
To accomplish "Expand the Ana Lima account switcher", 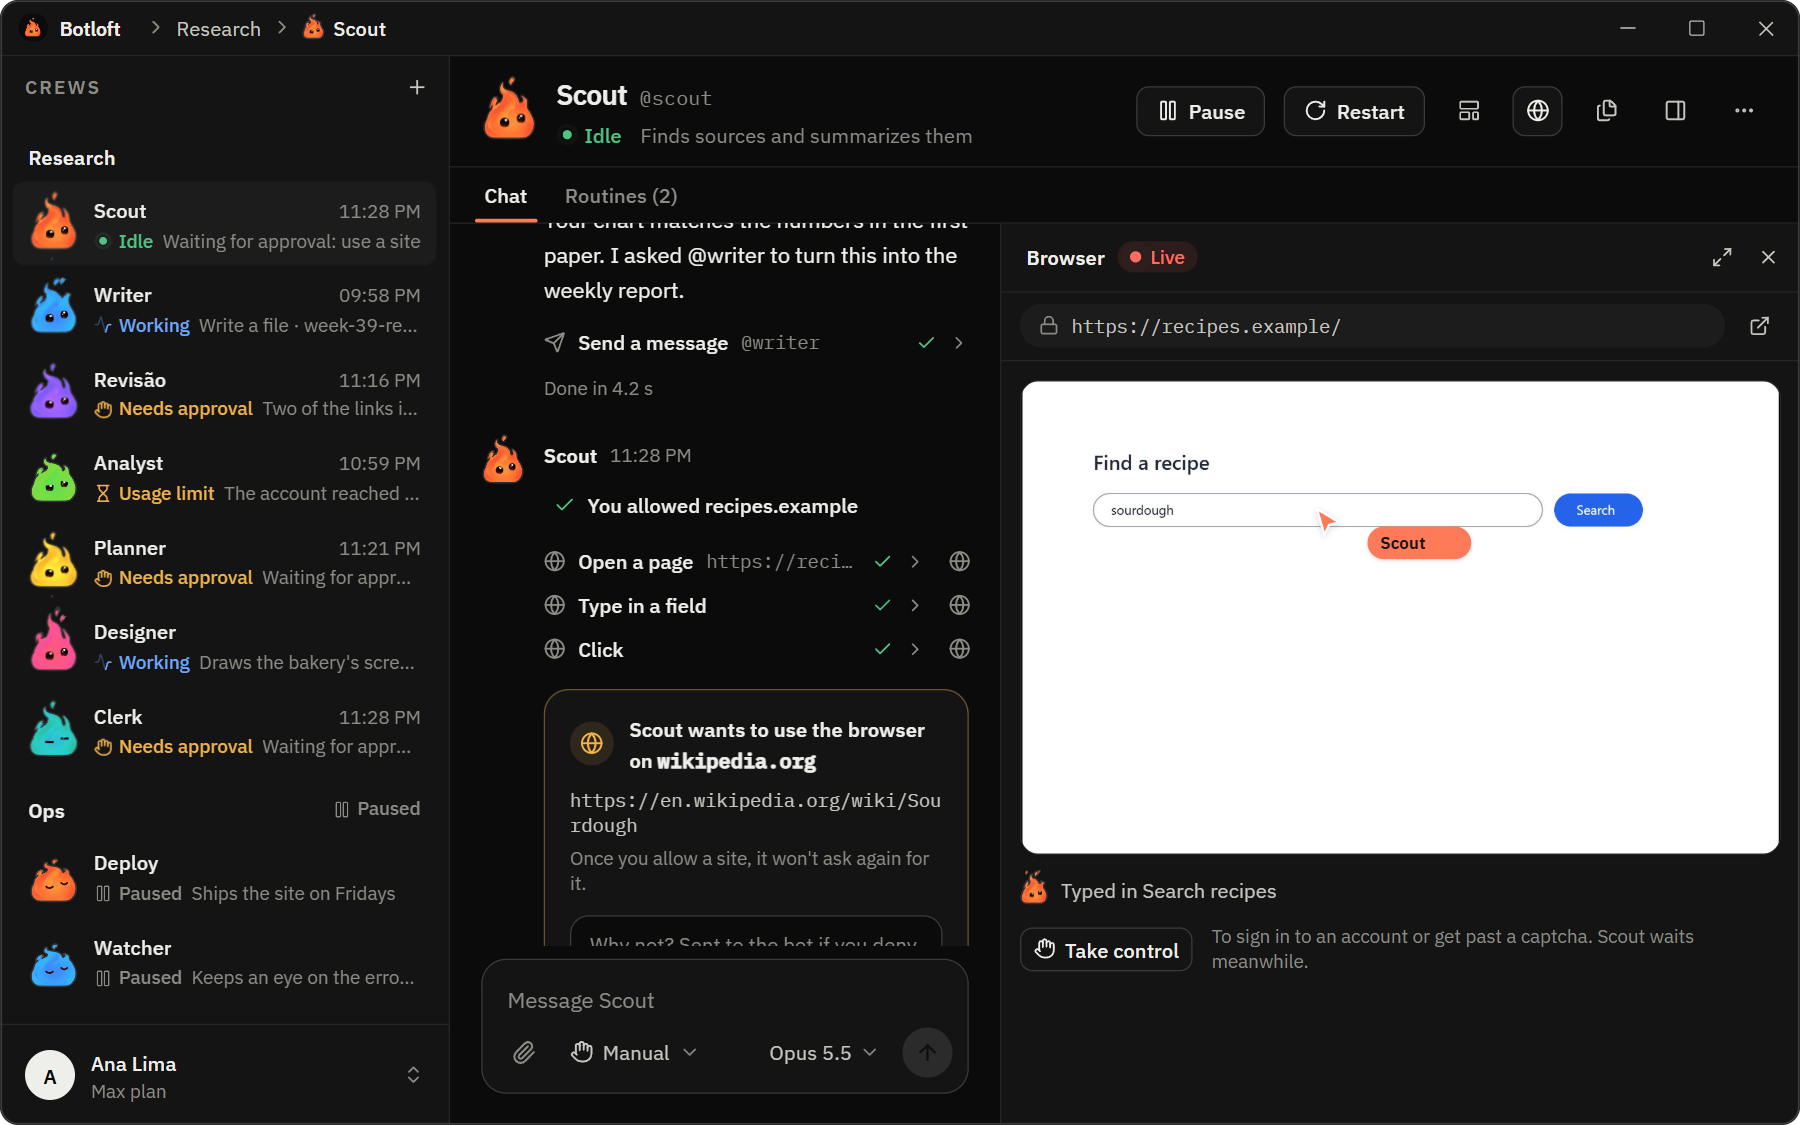I will tap(413, 1075).
